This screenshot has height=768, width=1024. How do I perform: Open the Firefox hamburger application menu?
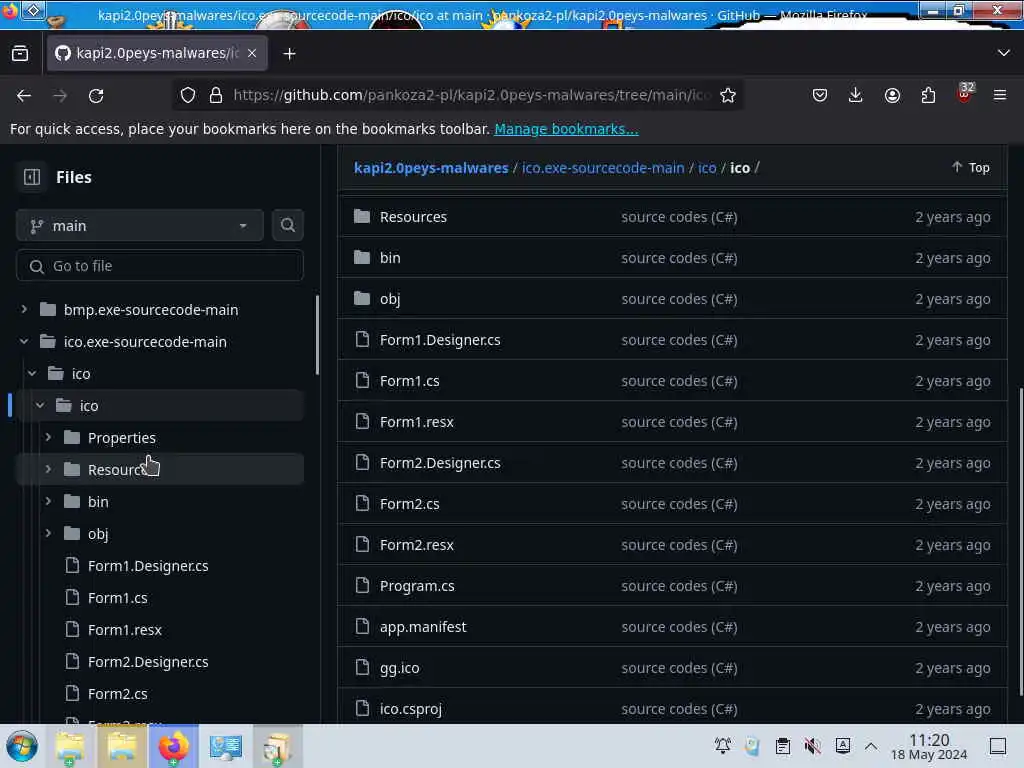[x=1000, y=95]
